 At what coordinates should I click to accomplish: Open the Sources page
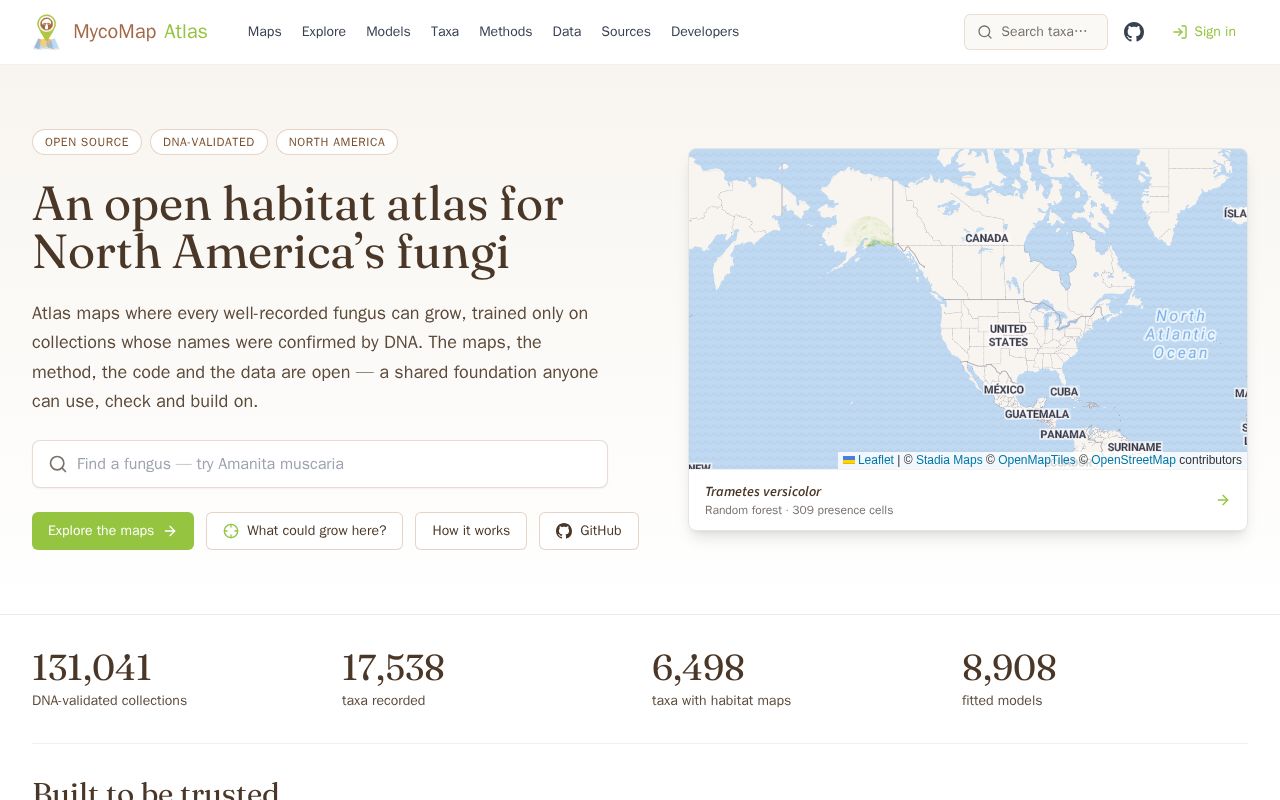[626, 32]
